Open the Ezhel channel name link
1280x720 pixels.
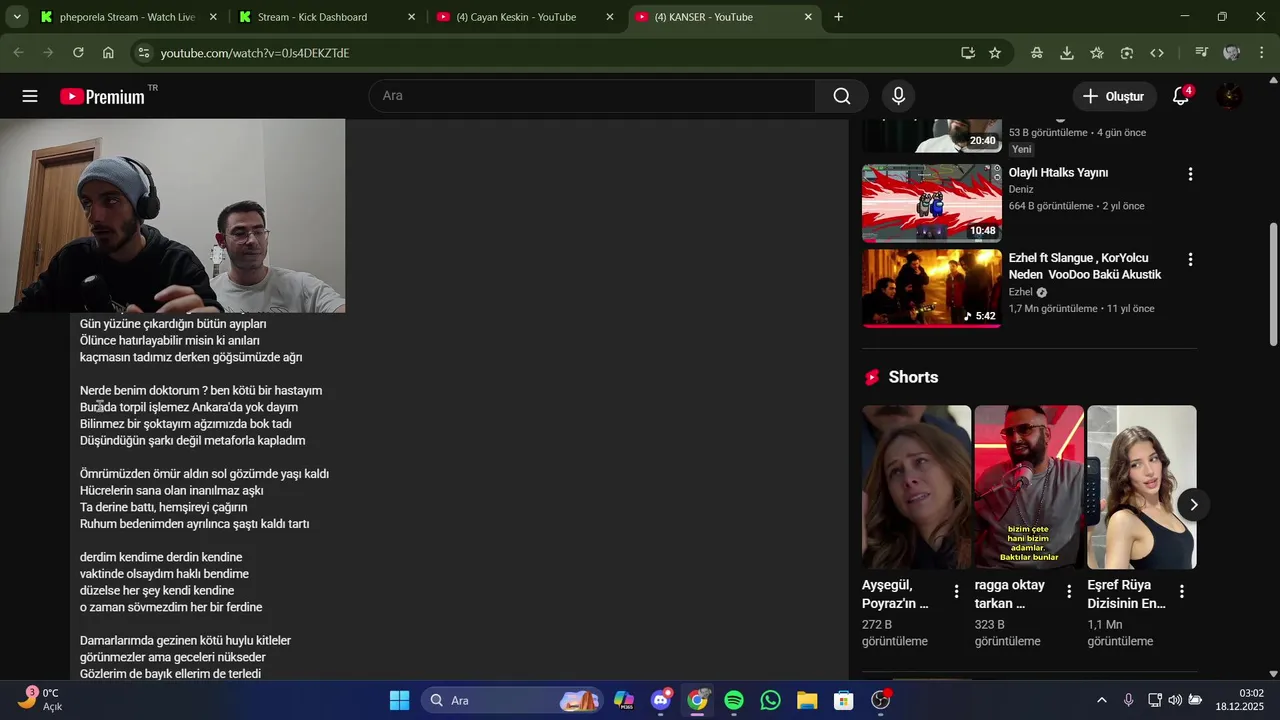tap(1020, 292)
